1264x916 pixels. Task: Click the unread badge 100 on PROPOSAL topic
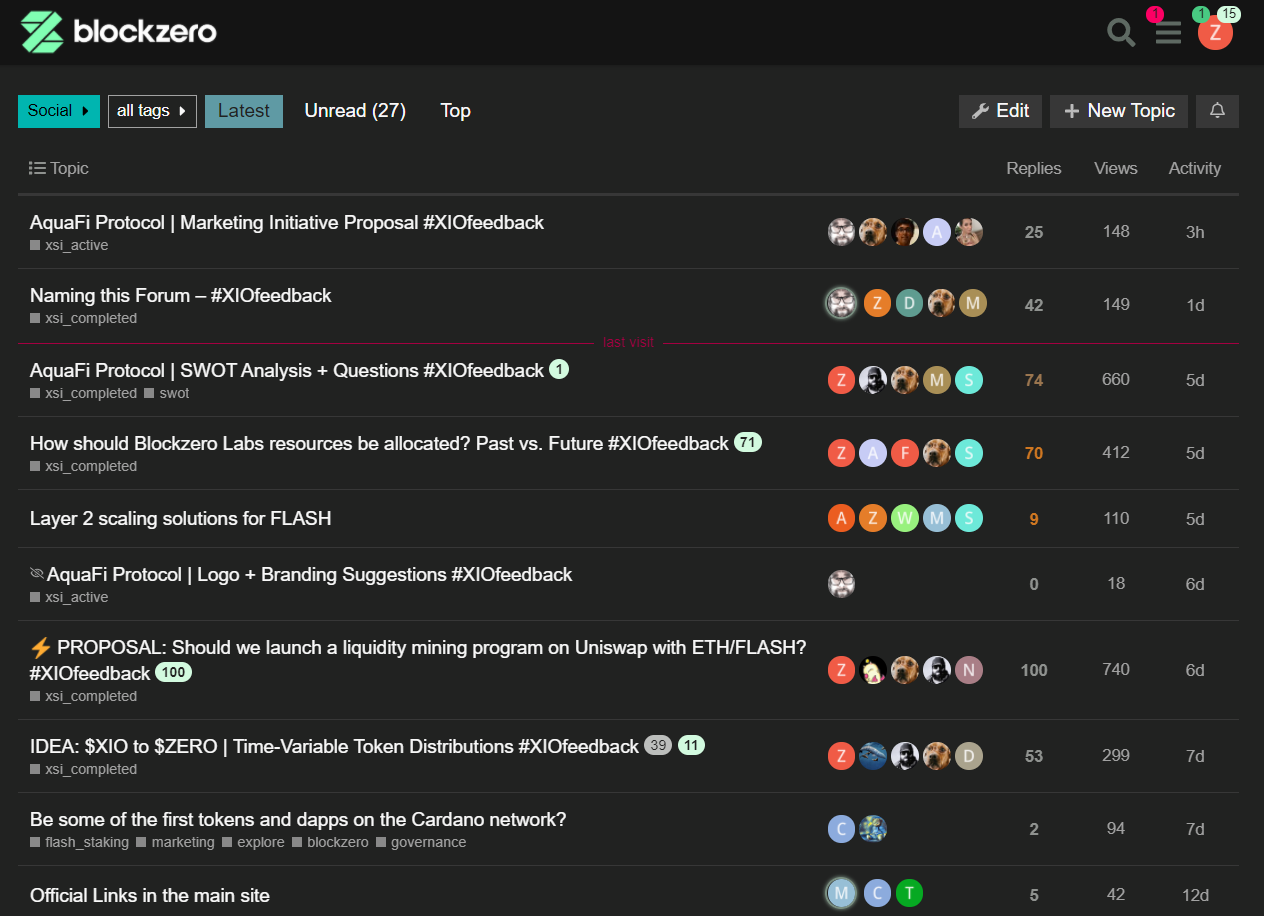click(x=174, y=672)
